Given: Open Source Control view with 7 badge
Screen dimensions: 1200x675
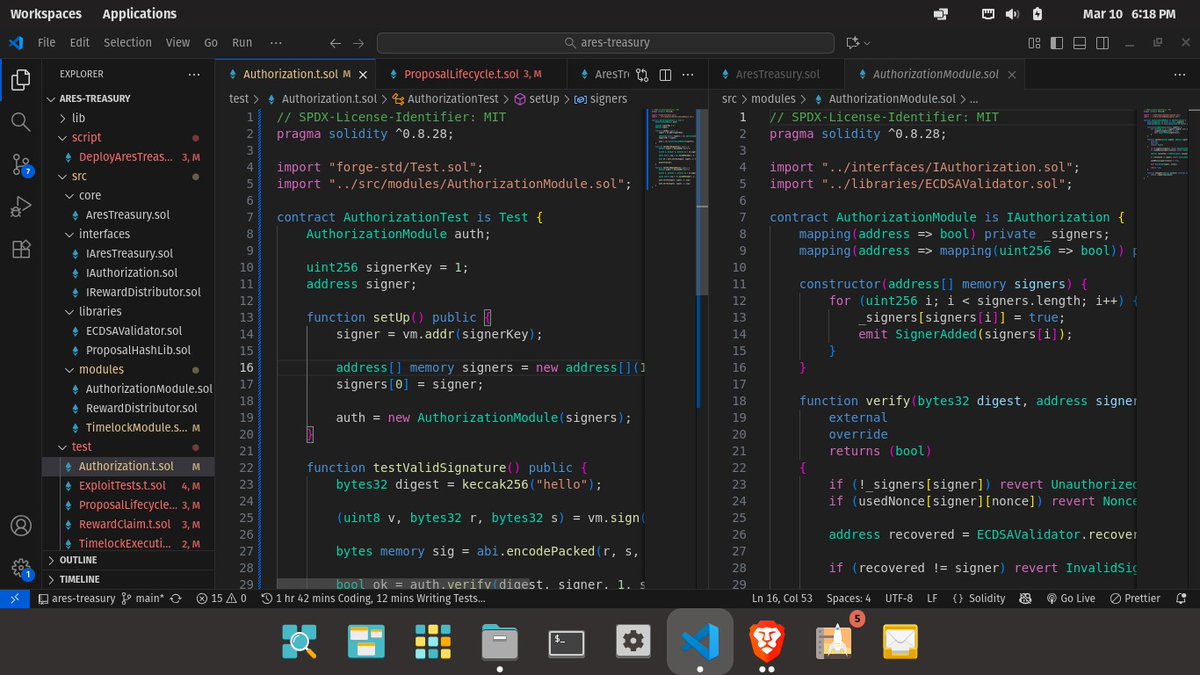Looking at the screenshot, I should (21, 165).
